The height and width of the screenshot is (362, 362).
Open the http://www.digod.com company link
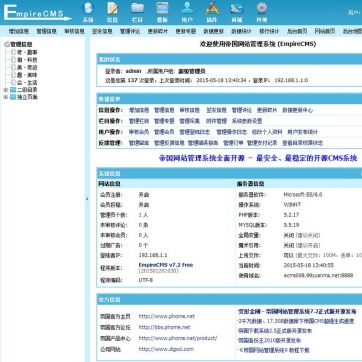point(166,349)
